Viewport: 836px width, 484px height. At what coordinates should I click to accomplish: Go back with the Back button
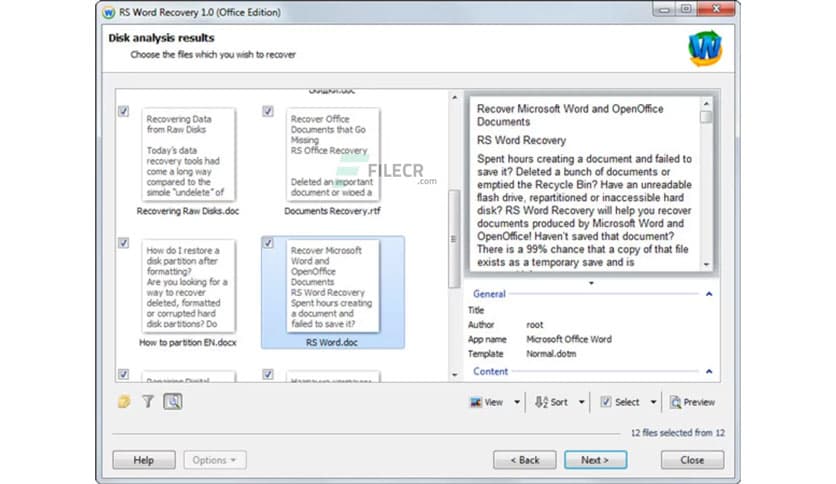click(525, 459)
